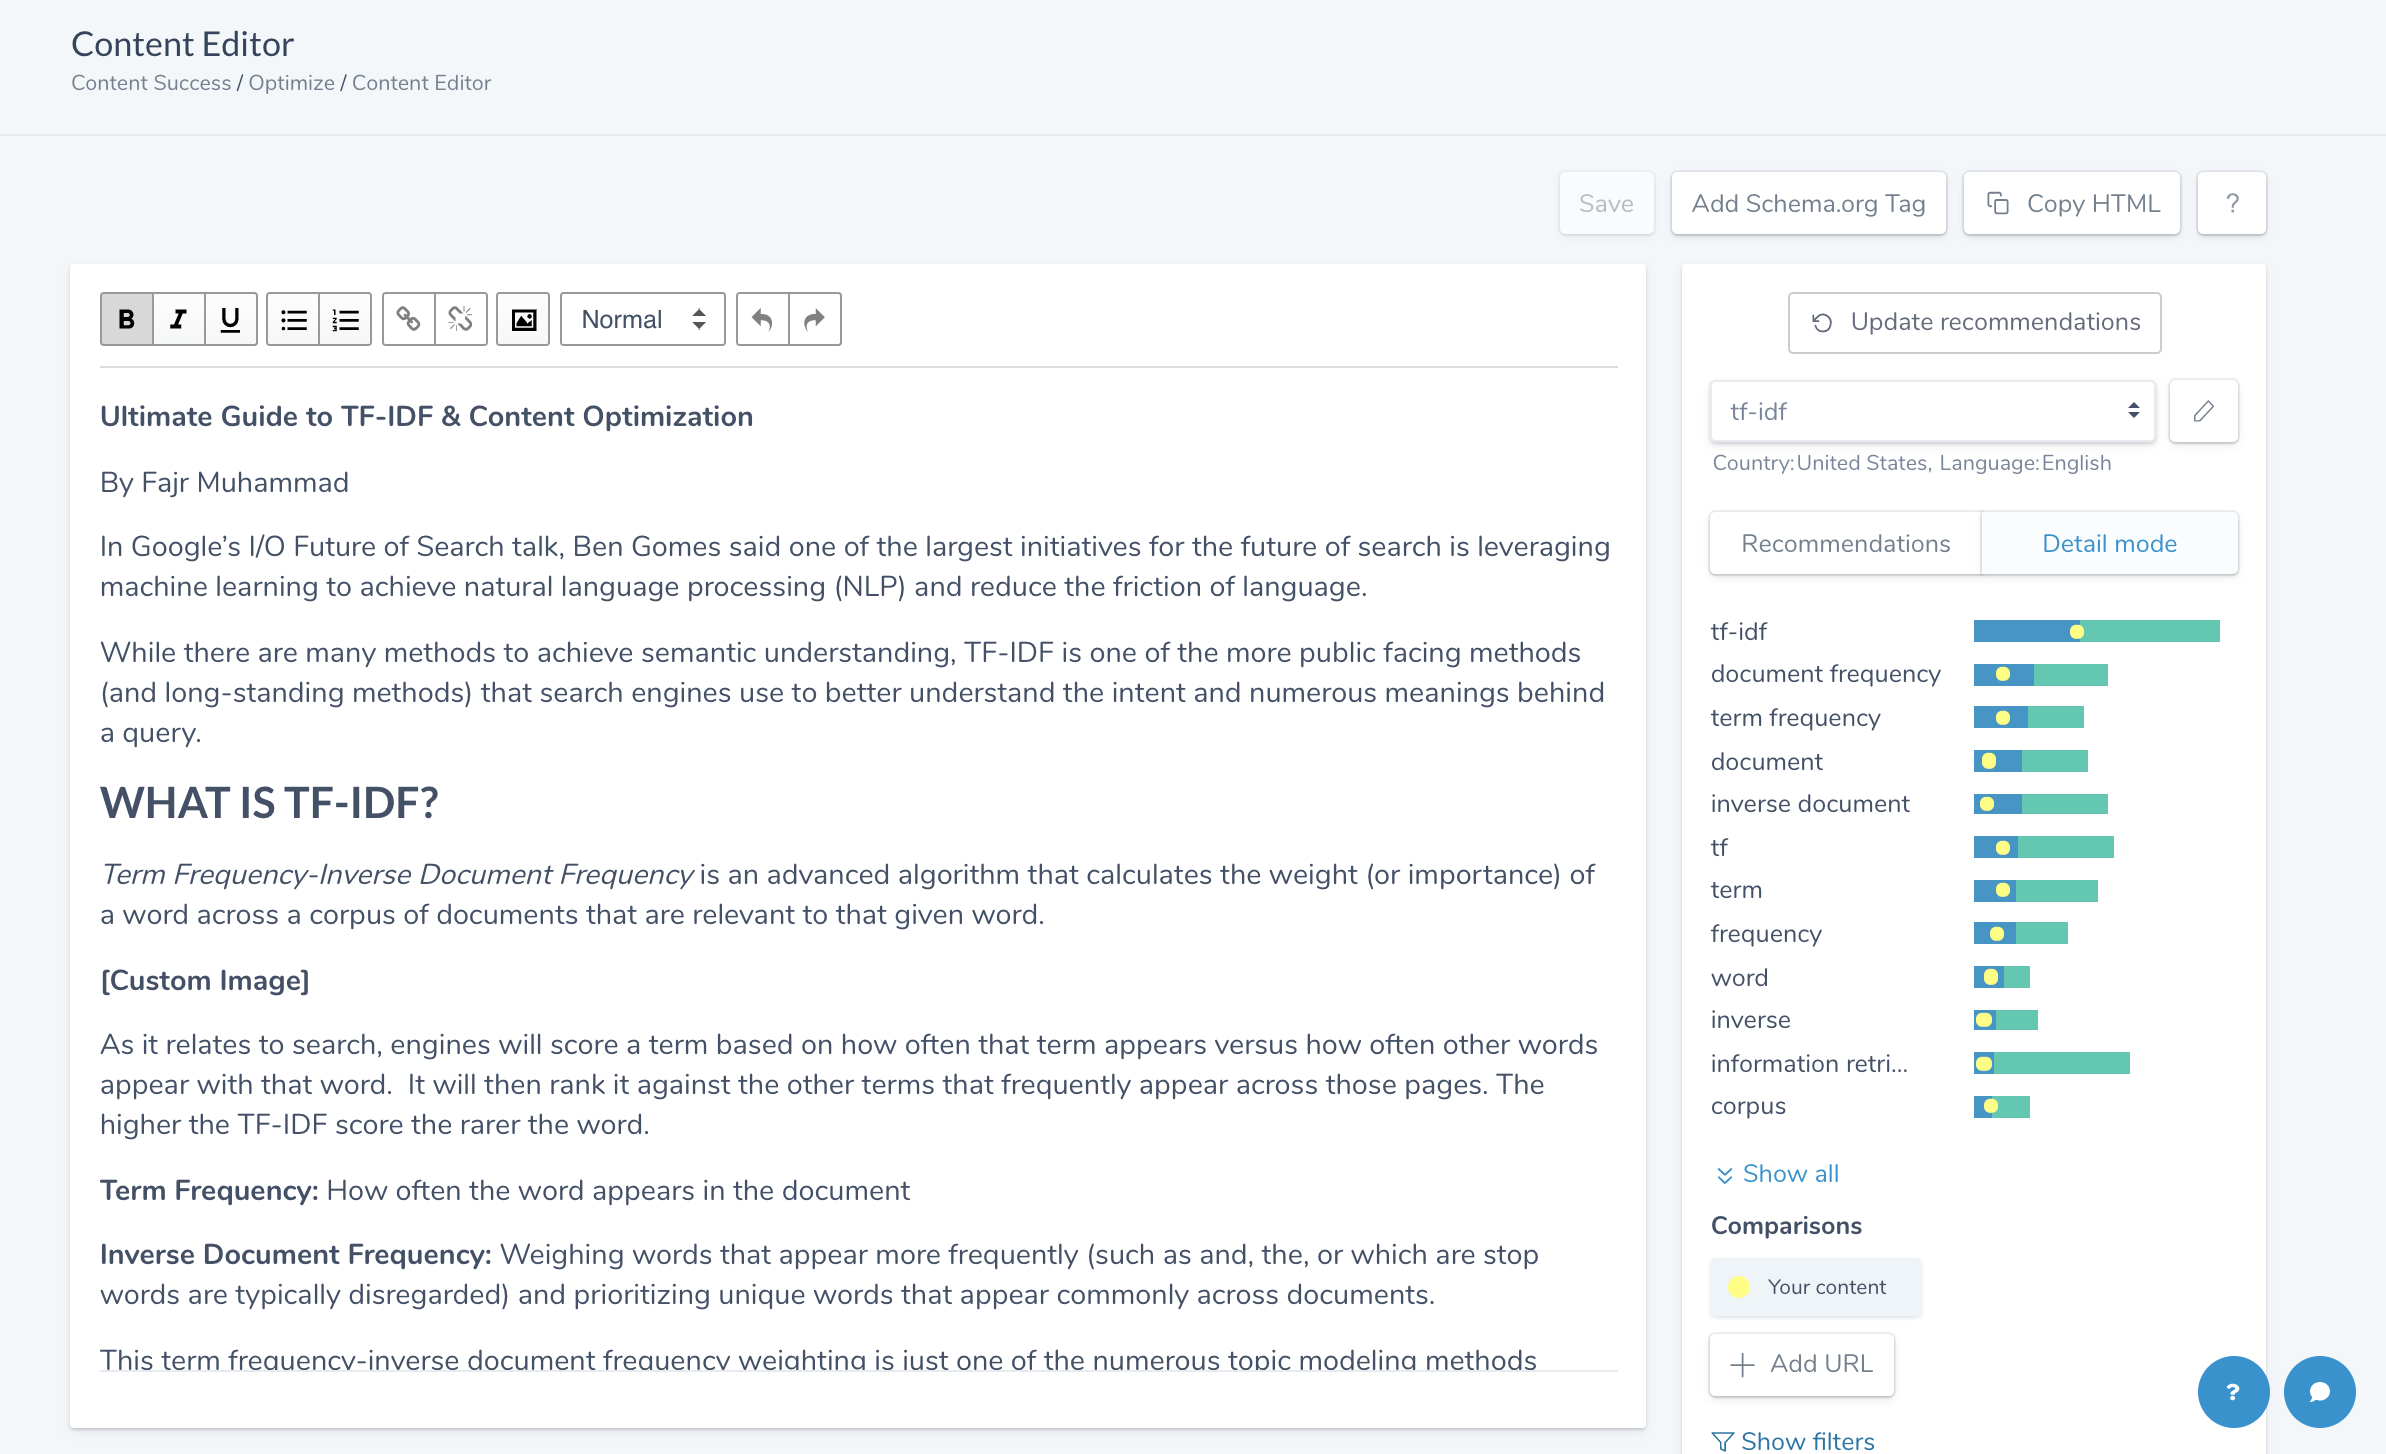This screenshot has width=2386, height=1454.
Task: Switch to the Detail mode tab
Action: (x=2109, y=543)
